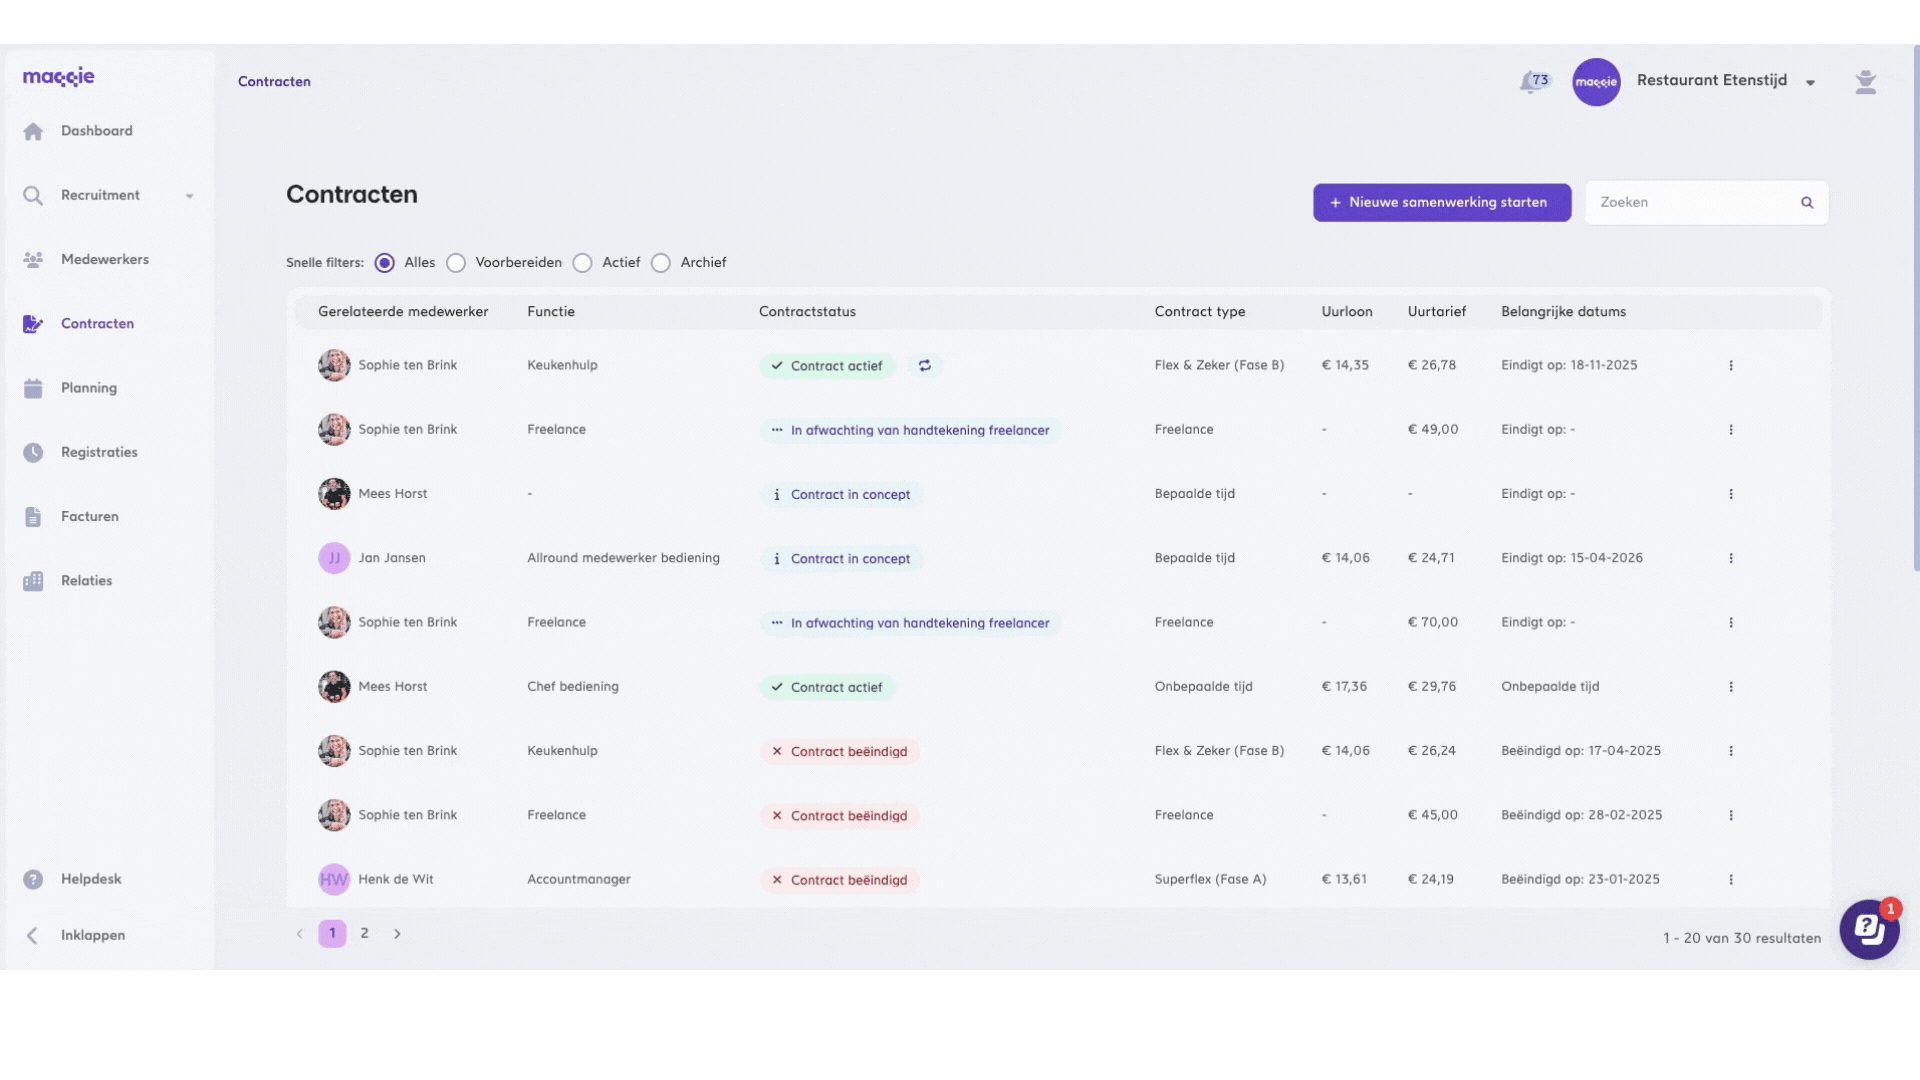Expand the Recruitment submenu arrow
Screen dimensions: 1920x1080
189,196
